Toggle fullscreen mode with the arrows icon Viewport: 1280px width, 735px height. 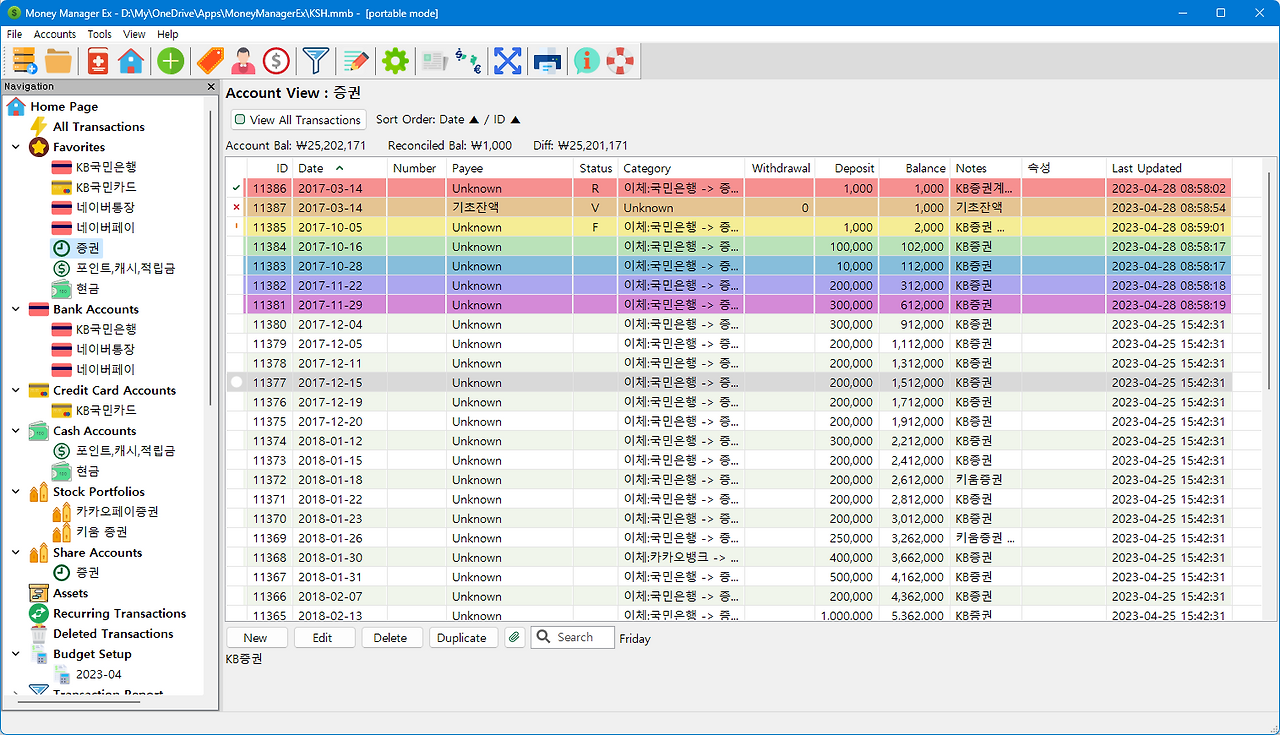click(507, 61)
